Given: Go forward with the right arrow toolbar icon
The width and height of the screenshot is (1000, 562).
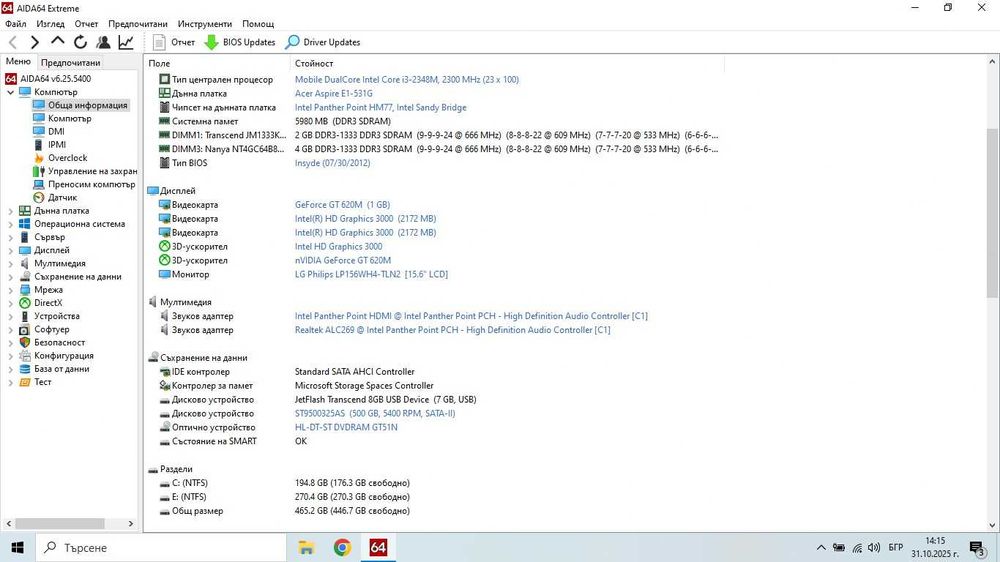Looking at the screenshot, I should coord(34,42).
